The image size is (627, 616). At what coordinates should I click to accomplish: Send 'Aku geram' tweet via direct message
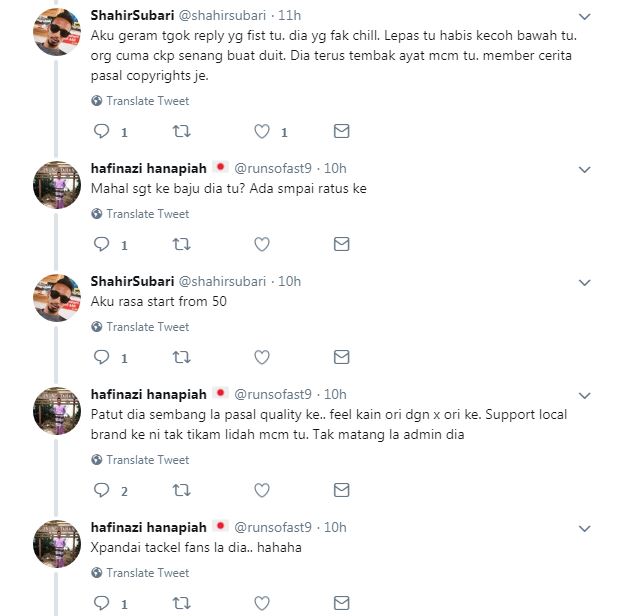[x=341, y=131]
